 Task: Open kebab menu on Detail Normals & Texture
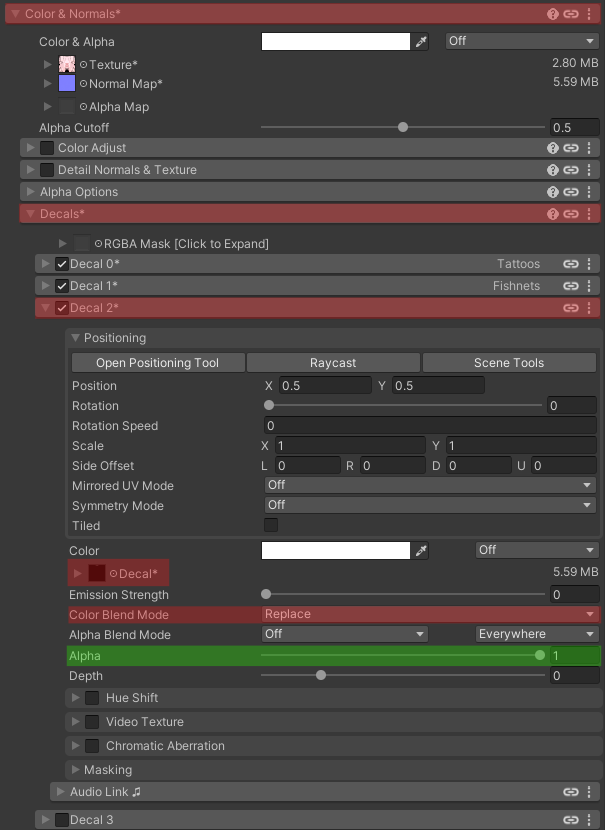[x=589, y=170]
